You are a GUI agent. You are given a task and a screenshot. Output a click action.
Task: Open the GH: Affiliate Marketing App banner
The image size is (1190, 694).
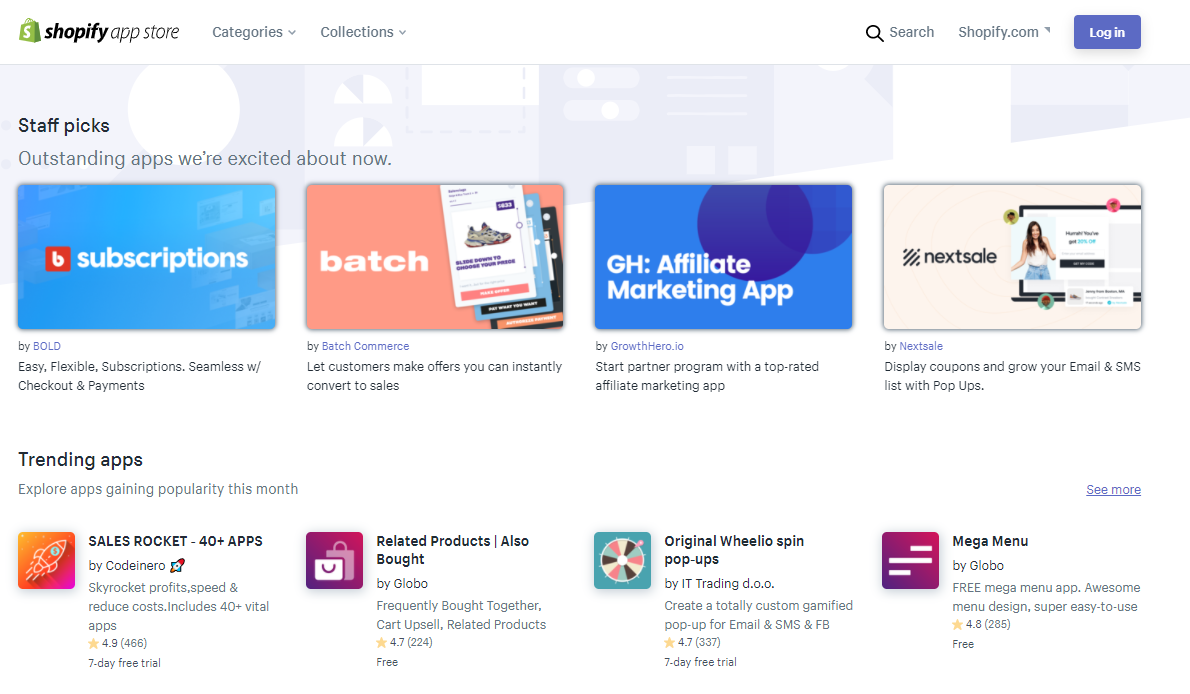(723, 257)
